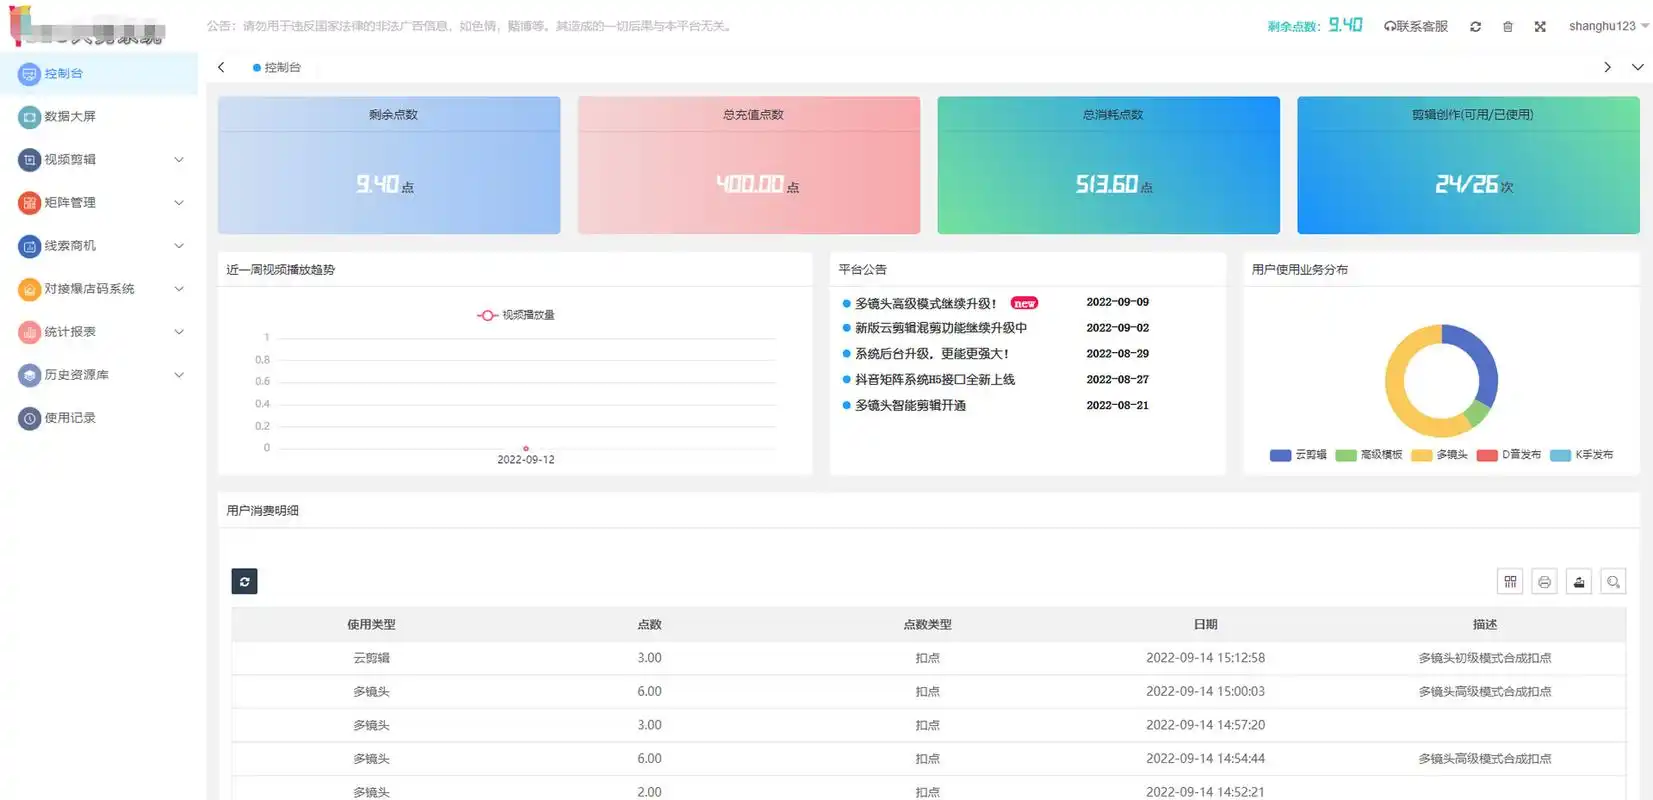Click the 线索商机 sidebar icon
The height and width of the screenshot is (800, 1653).
29,246
